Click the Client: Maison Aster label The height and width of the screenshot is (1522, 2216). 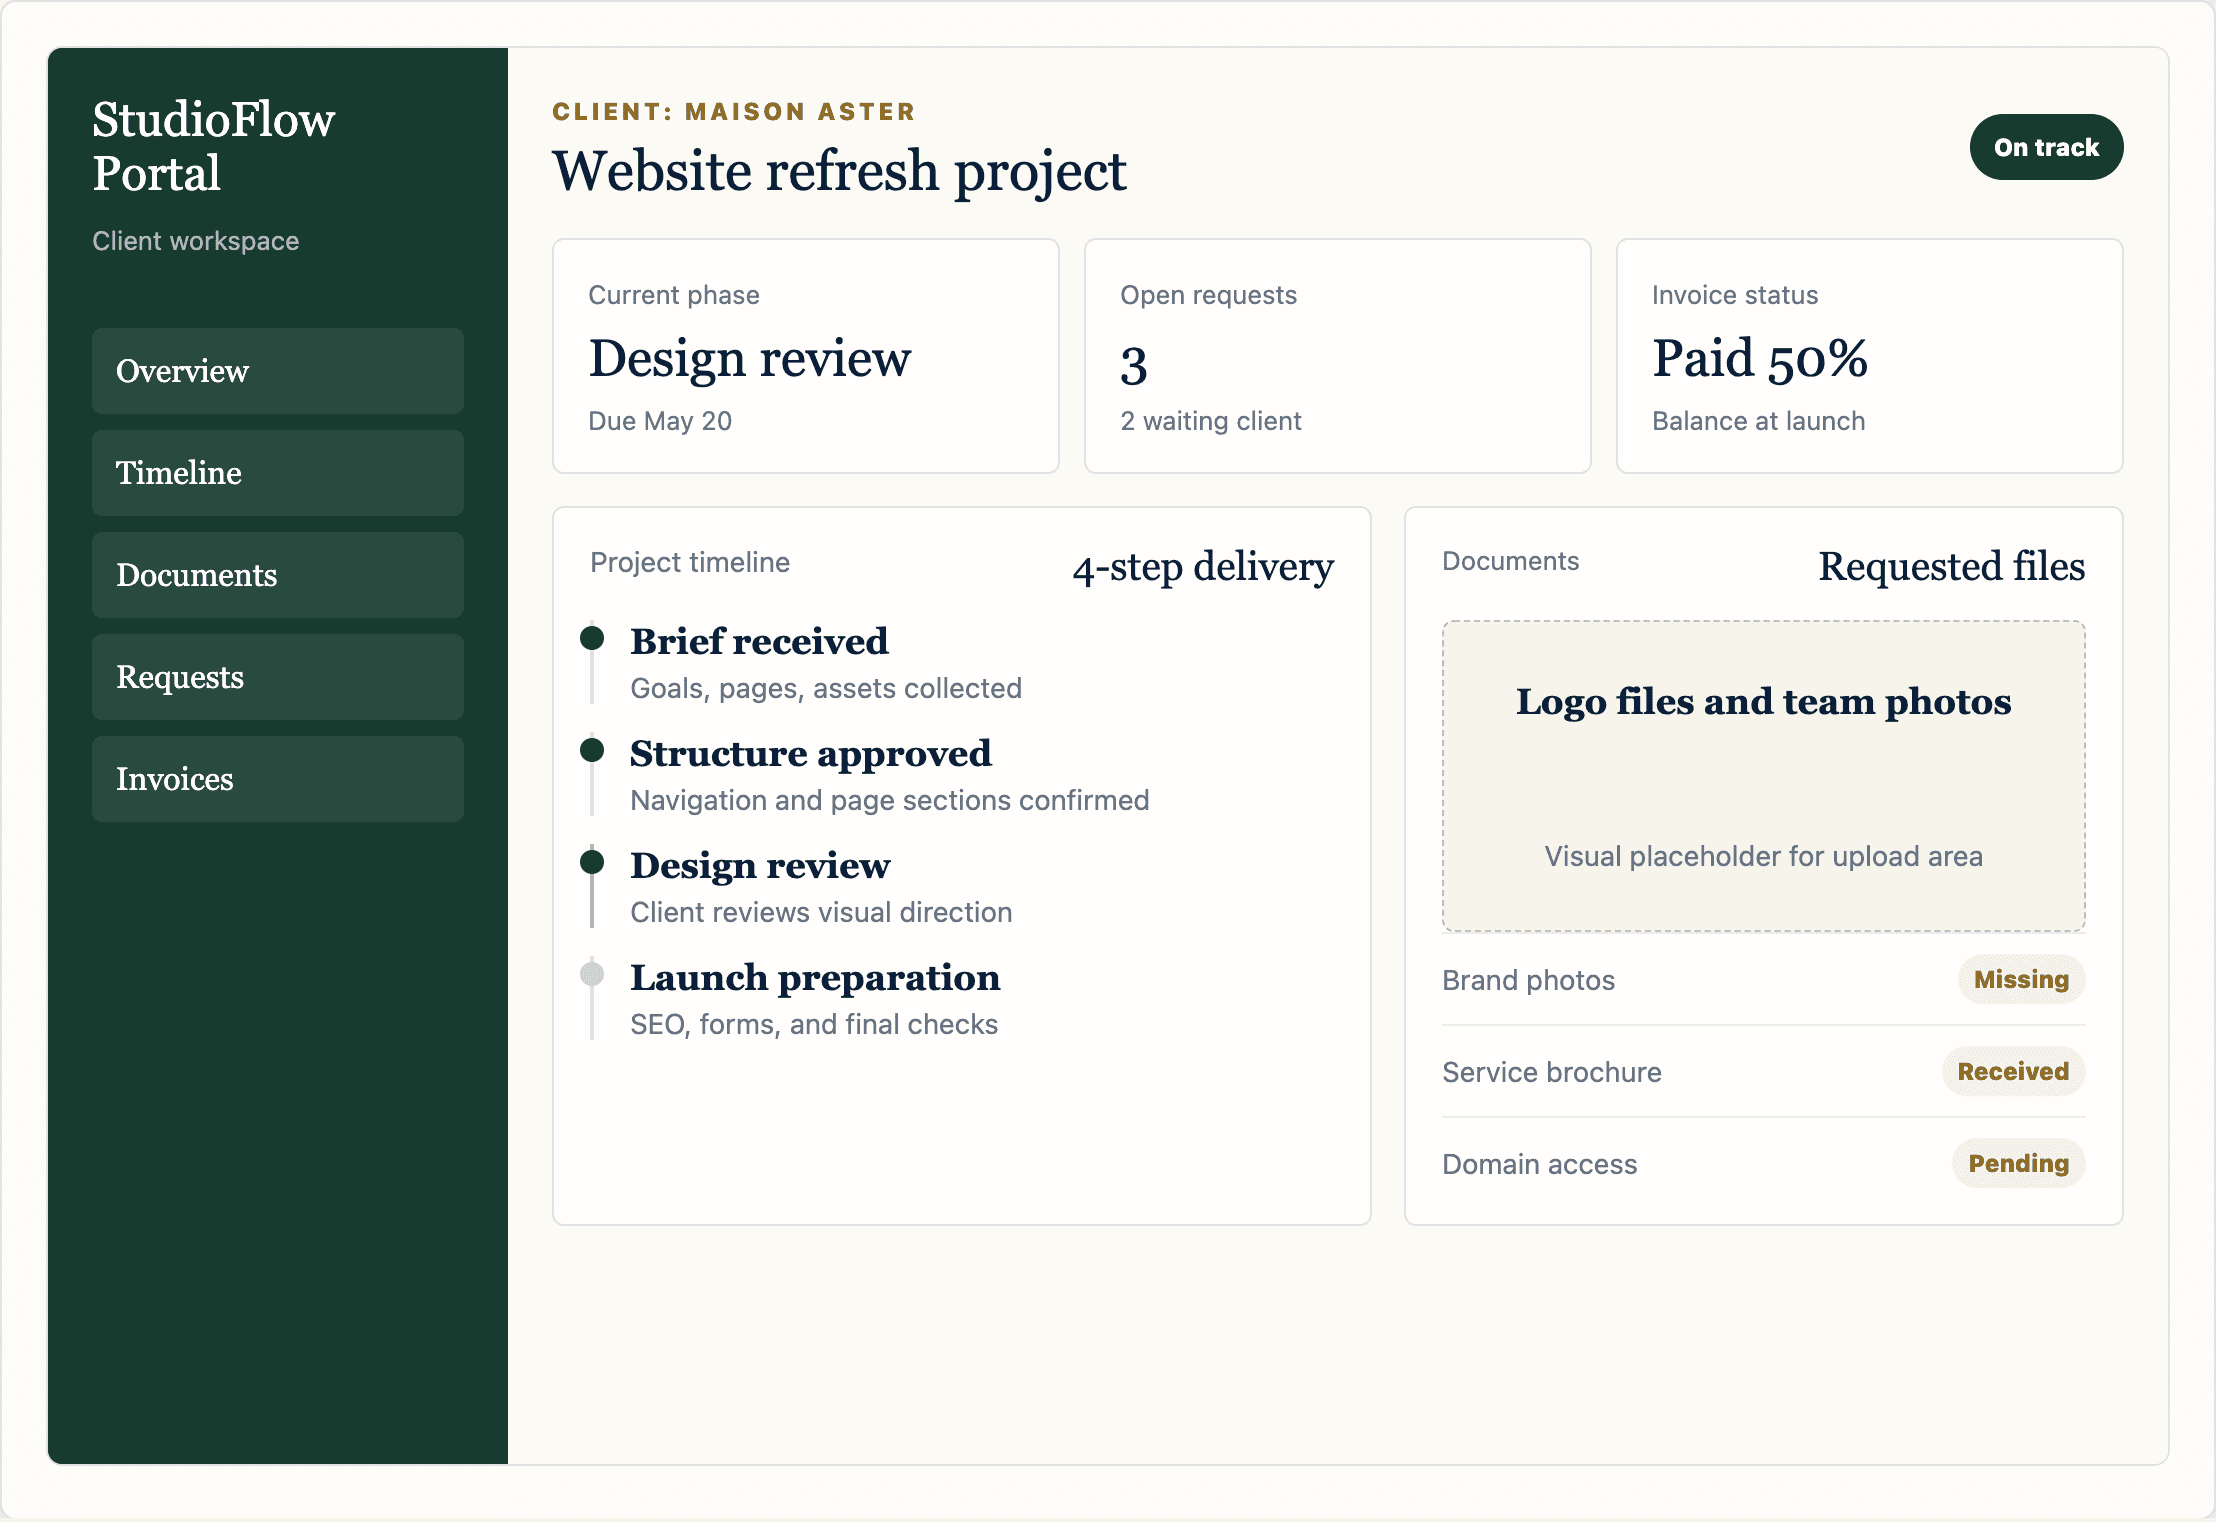734,111
